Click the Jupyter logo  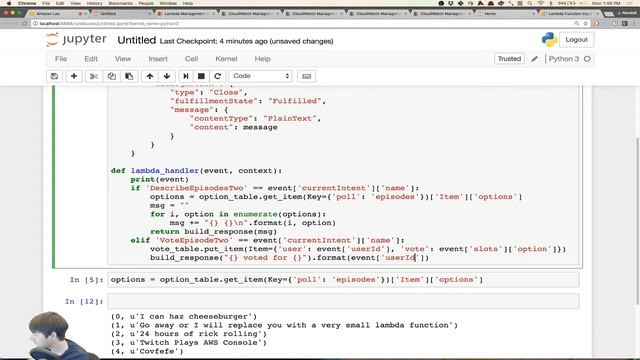point(76,40)
